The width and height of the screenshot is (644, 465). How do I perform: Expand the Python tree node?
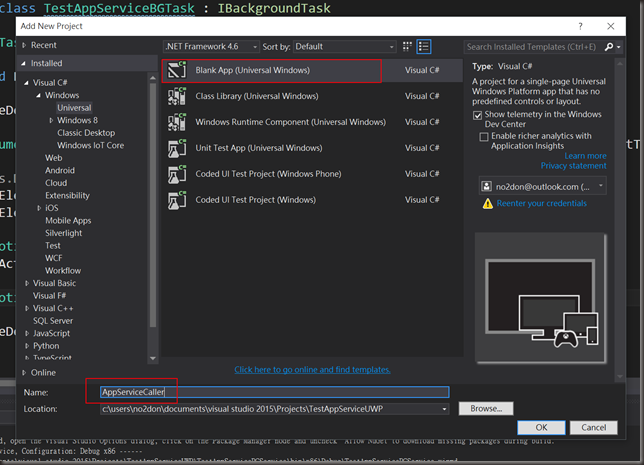click(x=27, y=346)
